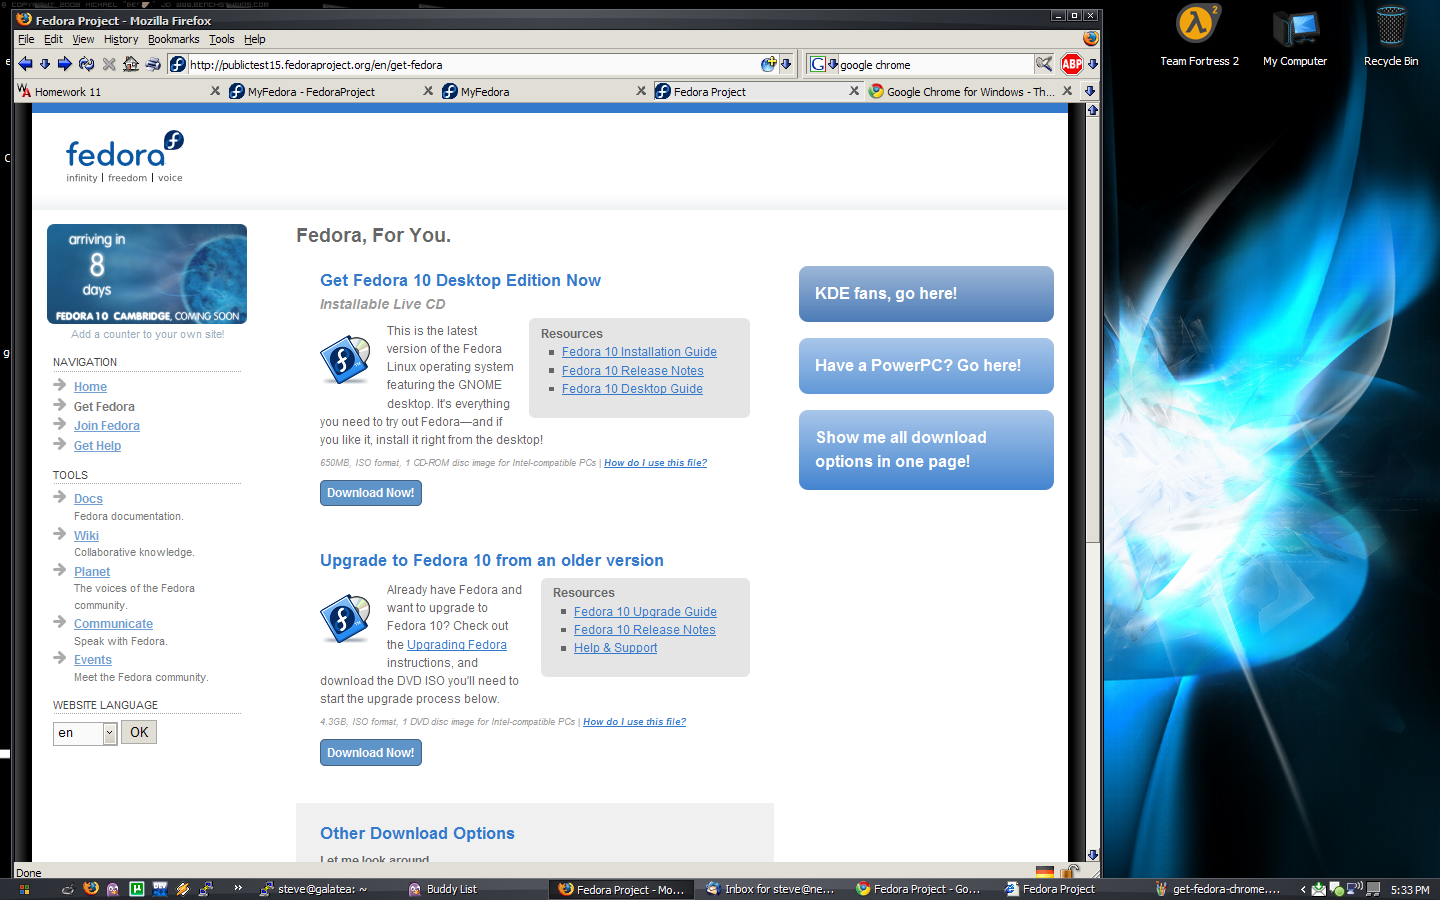The image size is (1440, 900).
Task: Open the Team Fortress 2 desktop icon
Action: coord(1199,35)
